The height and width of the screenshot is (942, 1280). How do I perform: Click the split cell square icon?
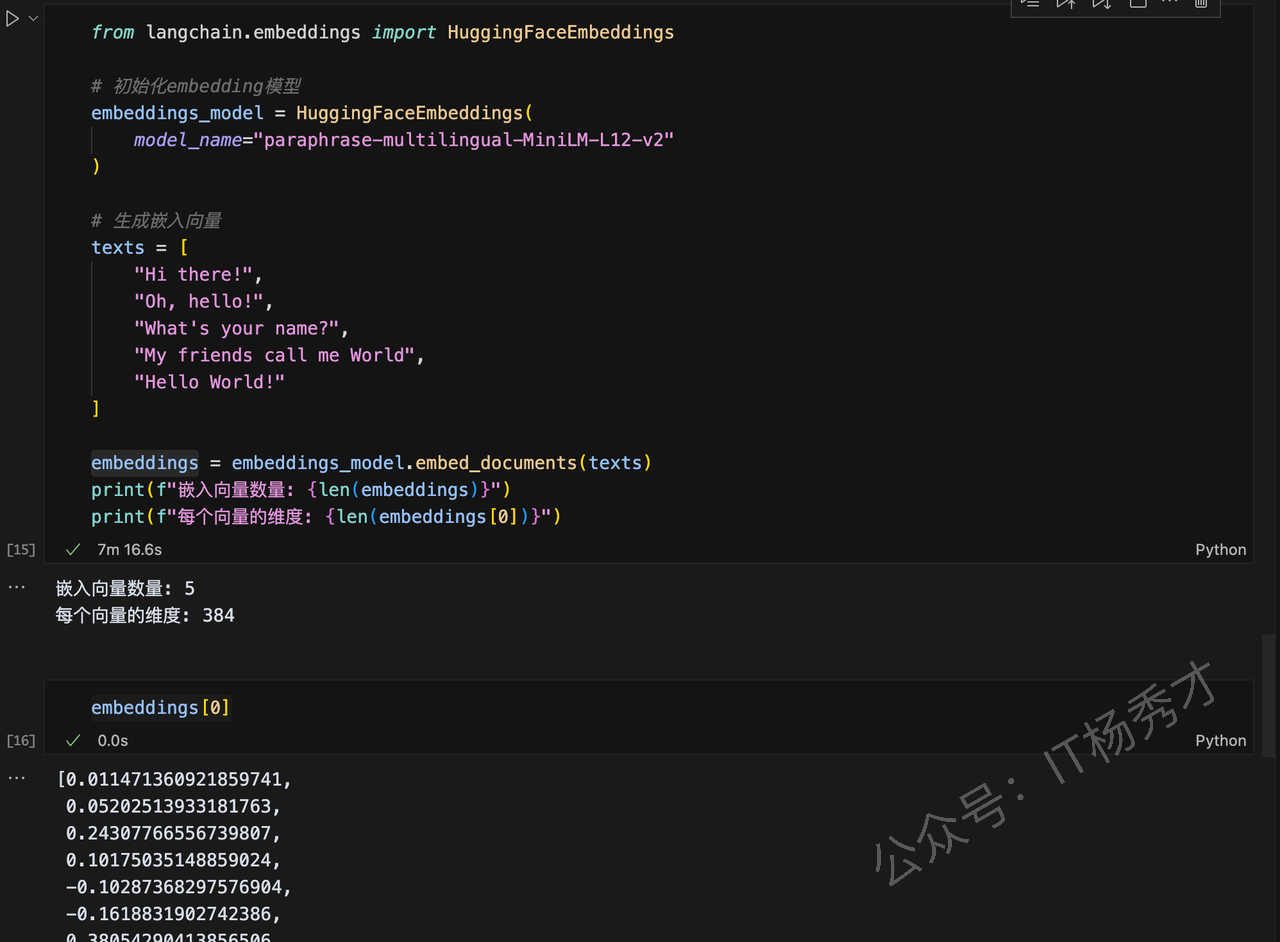(x=1137, y=4)
